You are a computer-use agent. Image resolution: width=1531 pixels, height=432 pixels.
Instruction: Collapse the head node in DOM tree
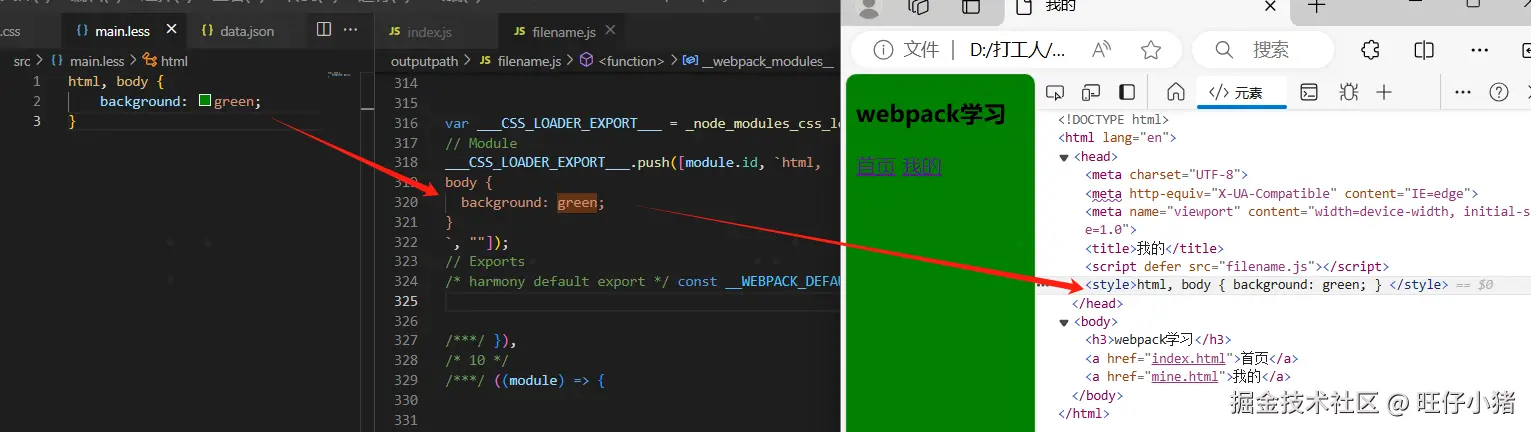[1064, 157]
